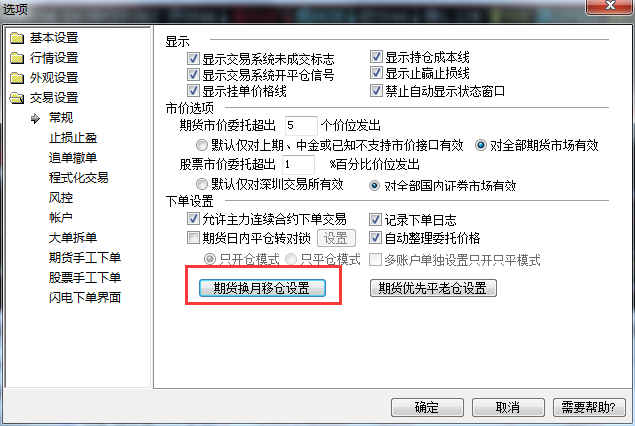The height and width of the screenshot is (426, 635).
Task: Confirm with the 确定 button
Action: (x=427, y=407)
